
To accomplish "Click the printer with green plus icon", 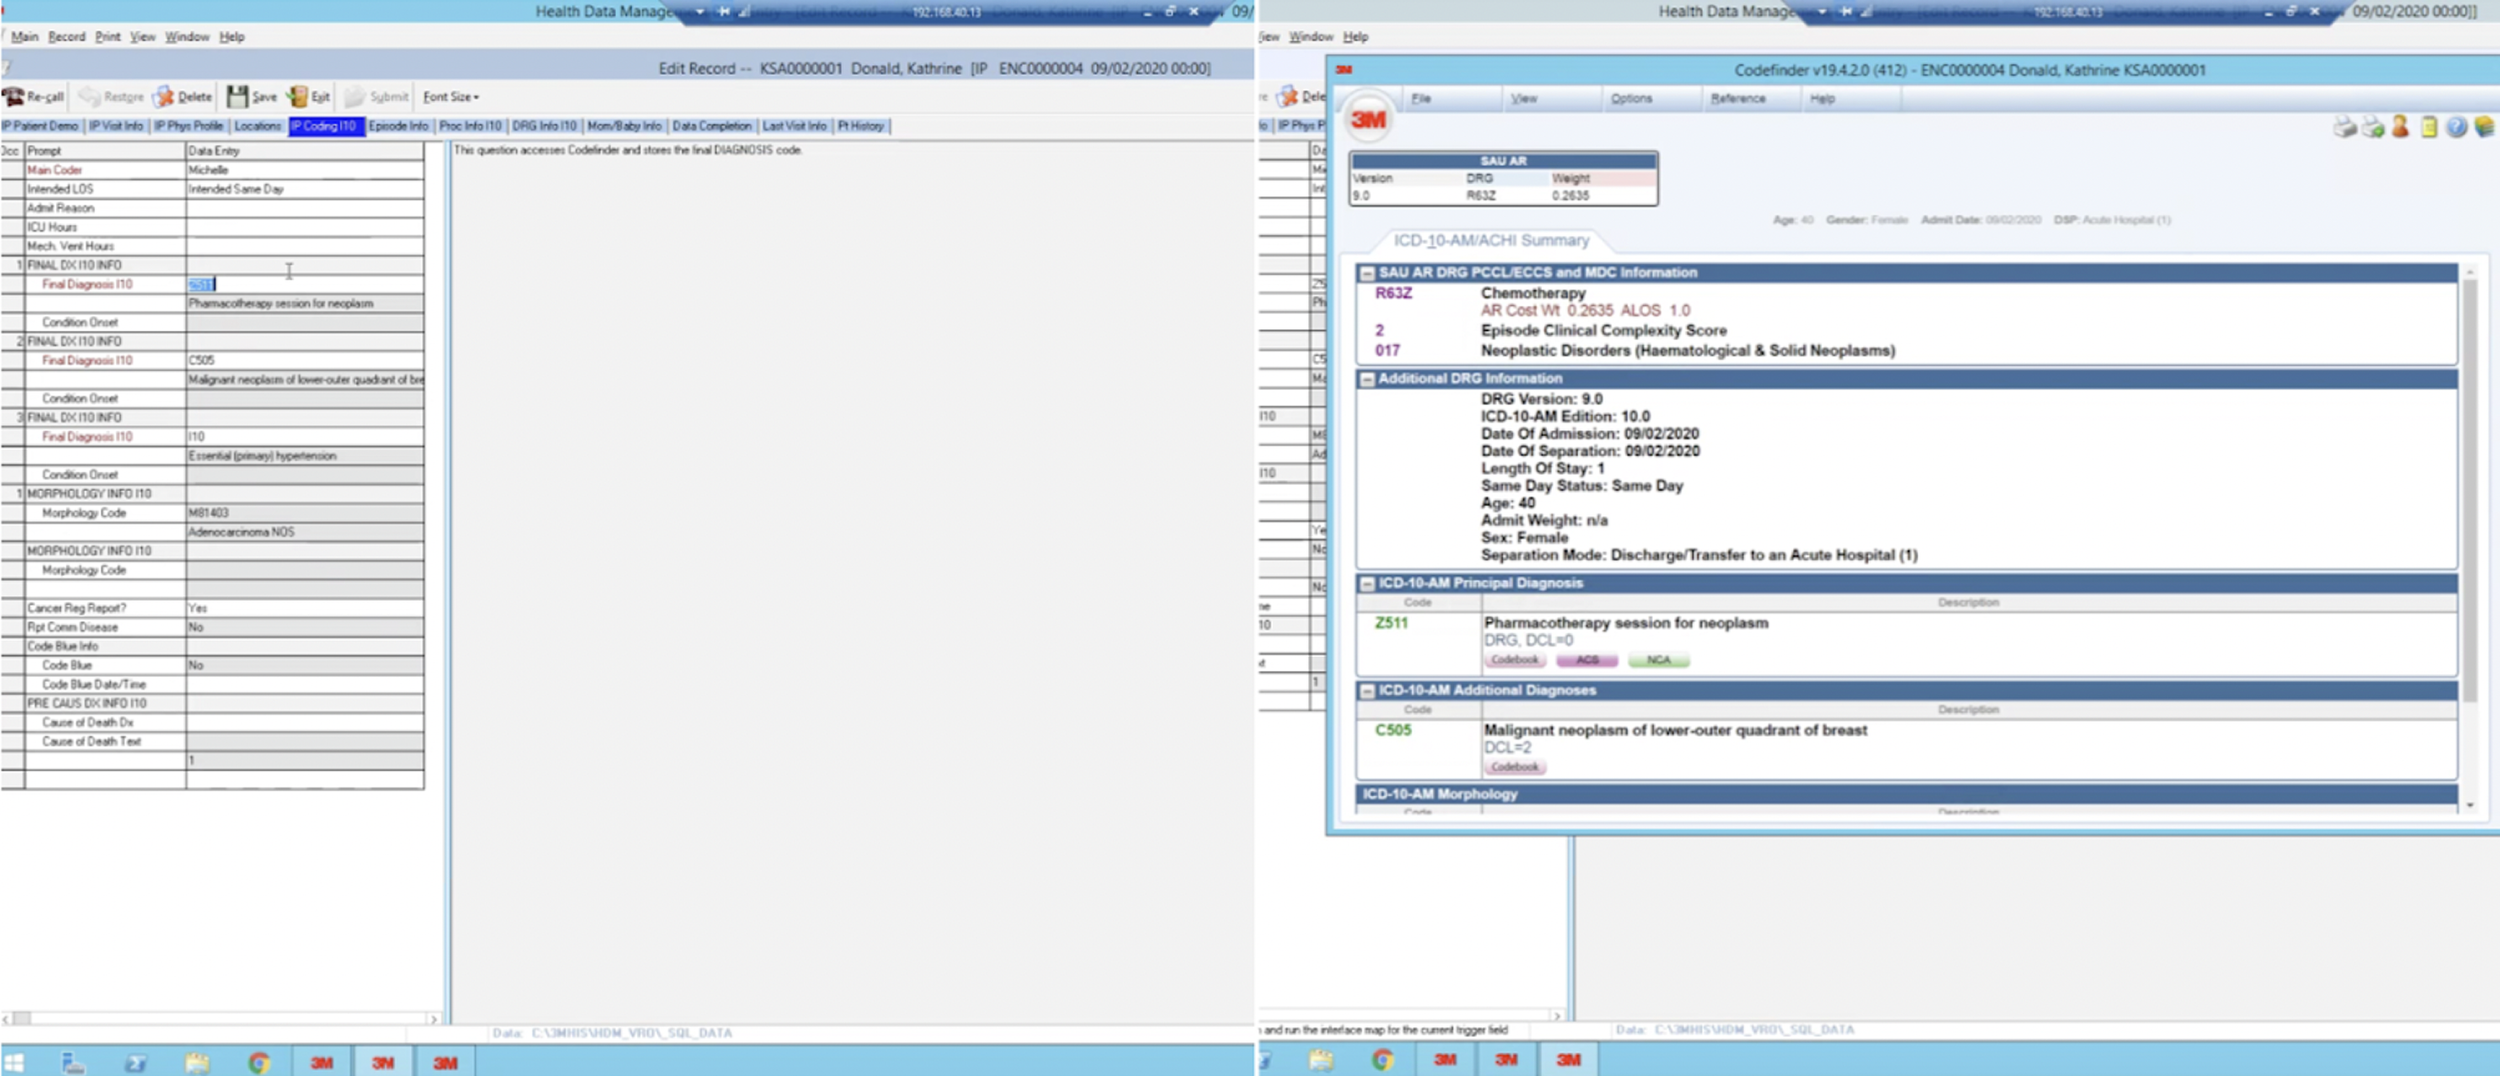I will 2372,127.
